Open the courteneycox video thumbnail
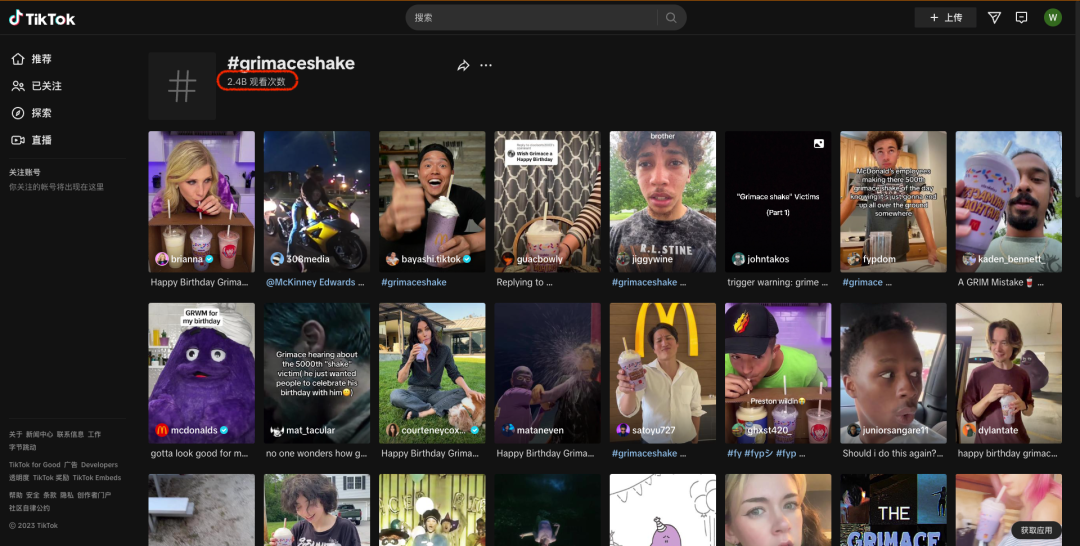The height and width of the screenshot is (546, 1080). pyautogui.click(x=432, y=373)
